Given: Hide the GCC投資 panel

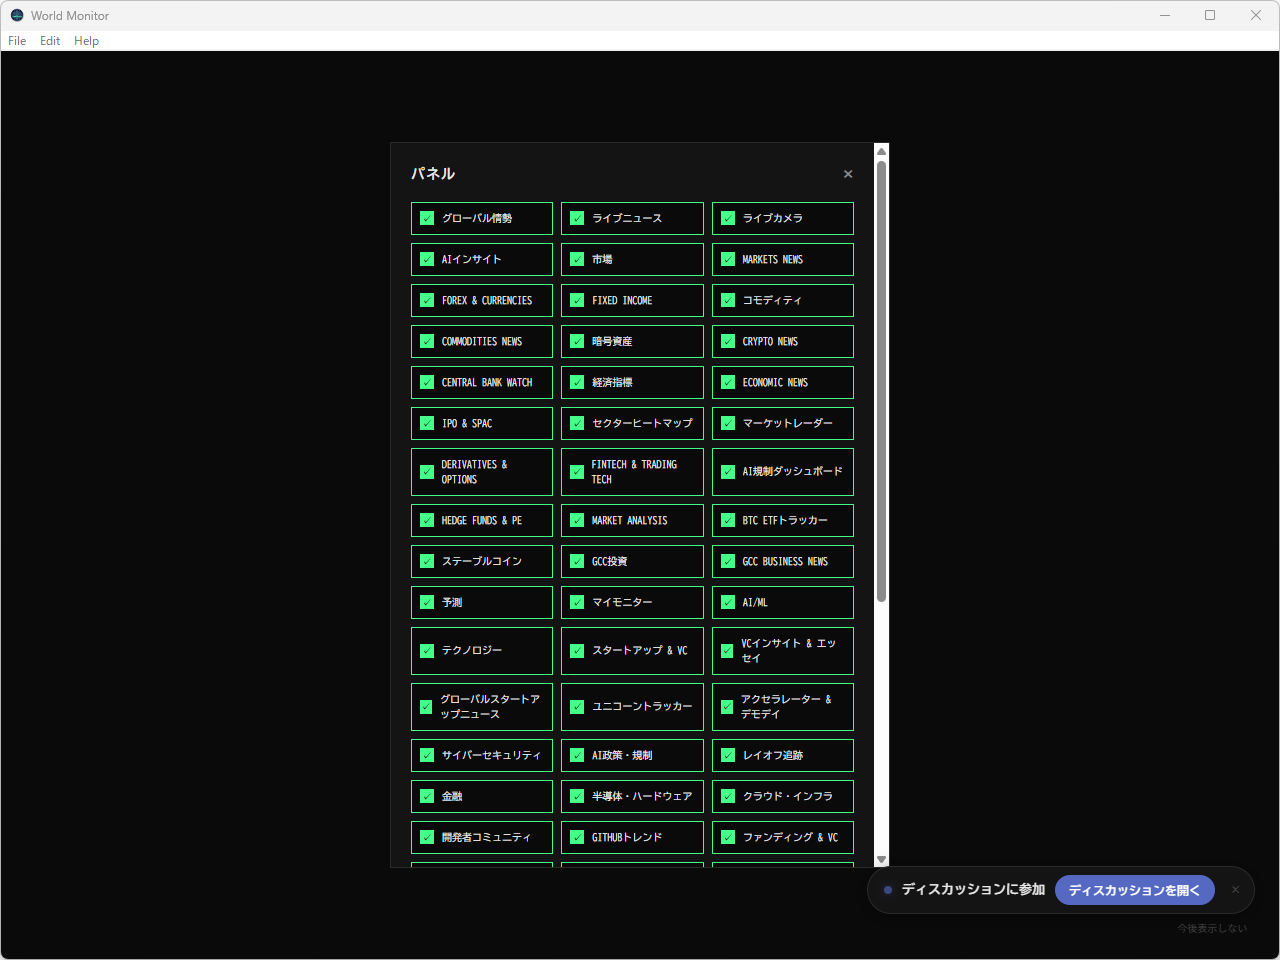Looking at the screenshot, I should click(577, 561).
